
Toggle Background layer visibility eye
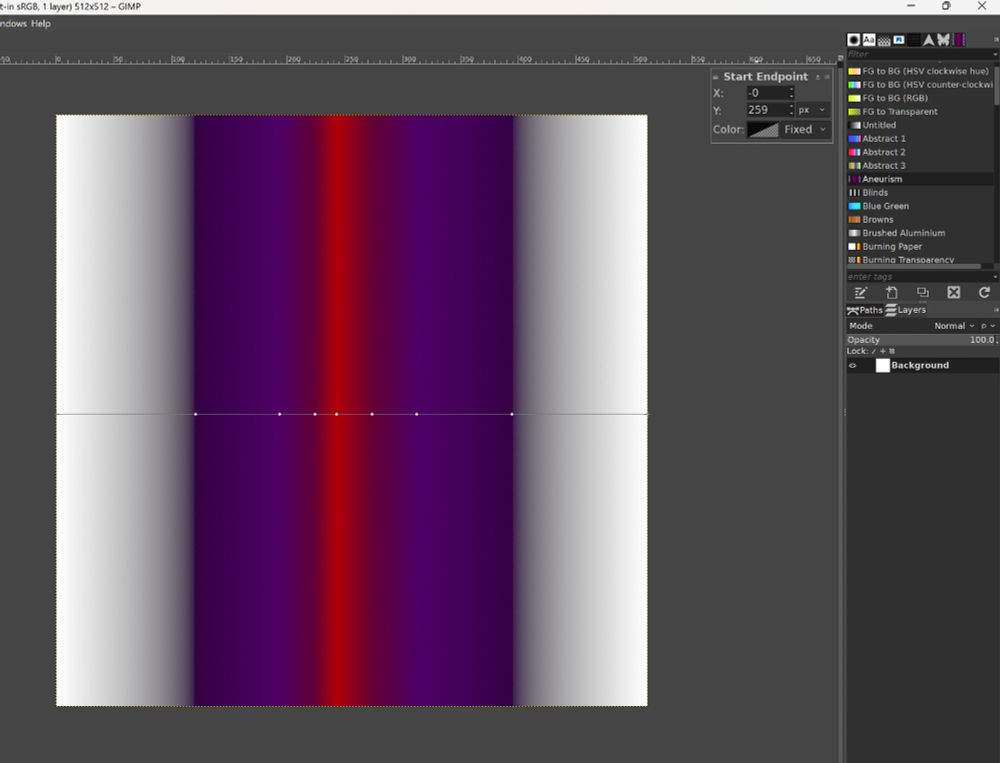pos(853,366)
